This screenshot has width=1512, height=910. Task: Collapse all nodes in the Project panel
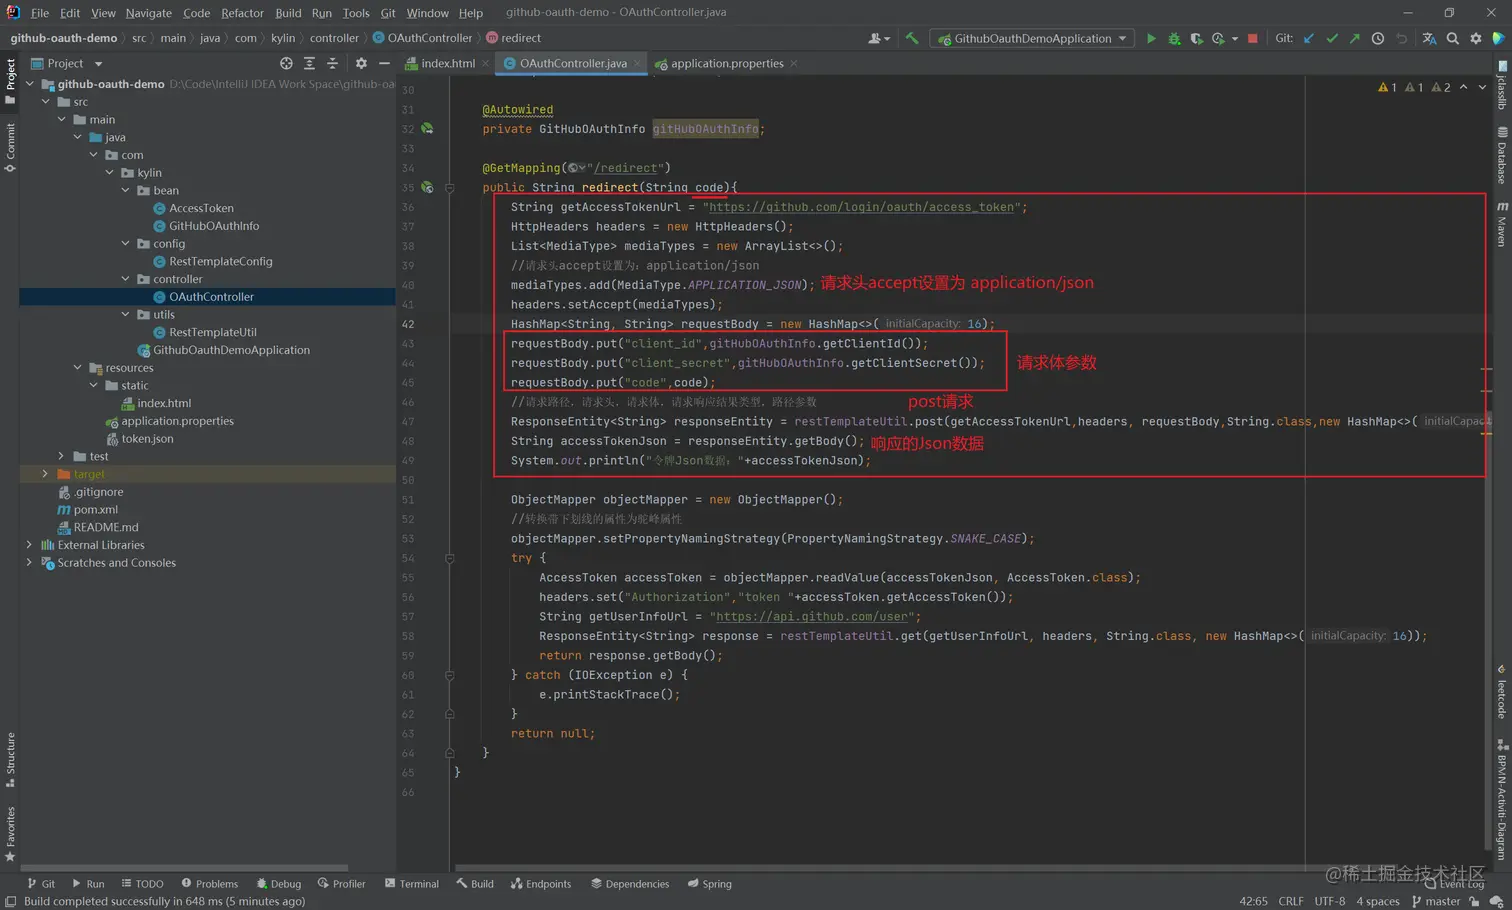332,63
